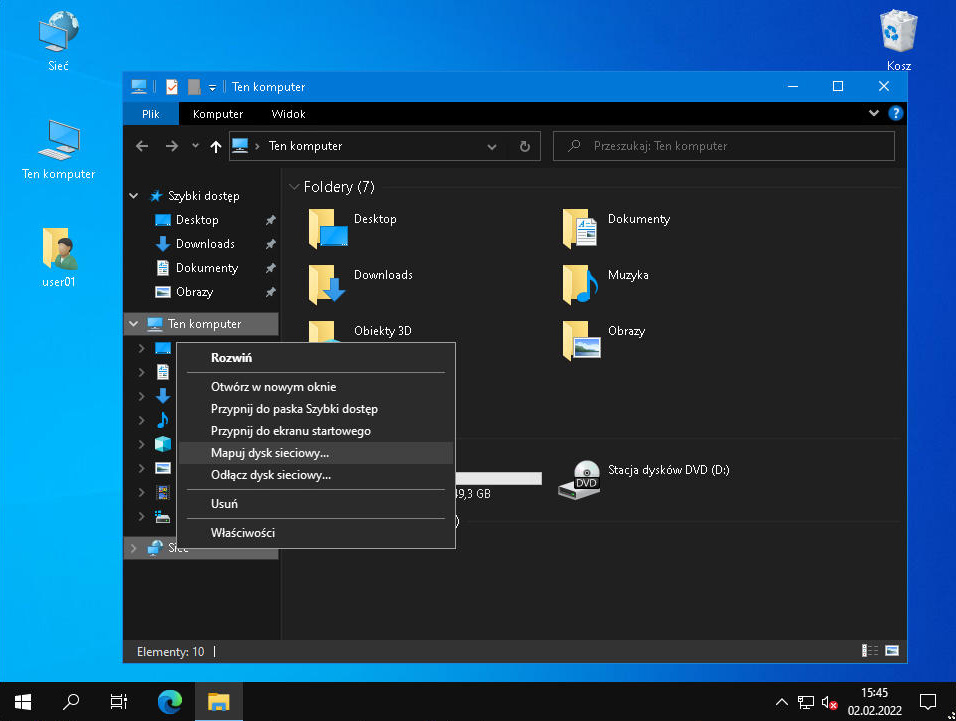Expand the Sieć node in navigation pane
This screenshot has width=956, height=721.
coord(134,547)
